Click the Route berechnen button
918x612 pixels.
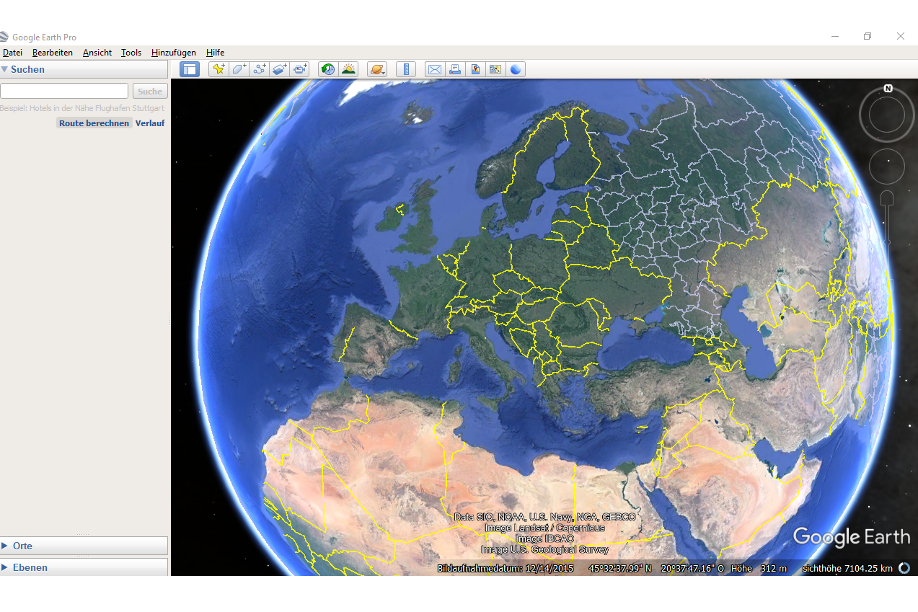(x=93, y=122)
